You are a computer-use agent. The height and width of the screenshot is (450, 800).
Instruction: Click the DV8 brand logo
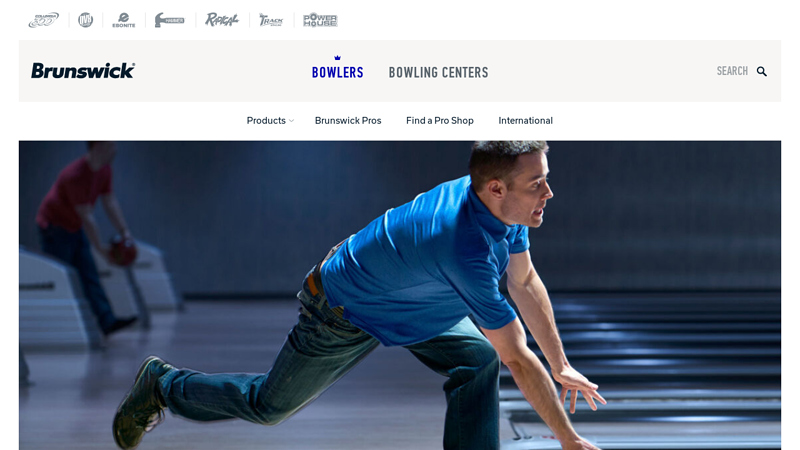click(x=85, y=20)
